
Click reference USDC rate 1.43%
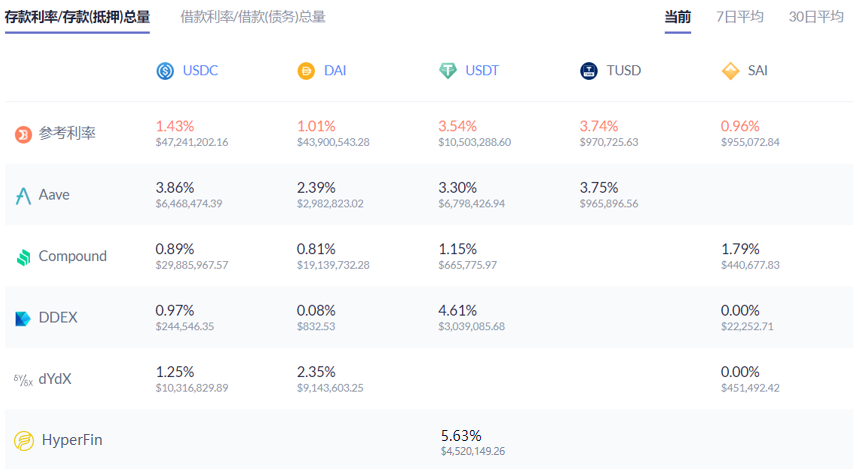[x=175, y=126]
